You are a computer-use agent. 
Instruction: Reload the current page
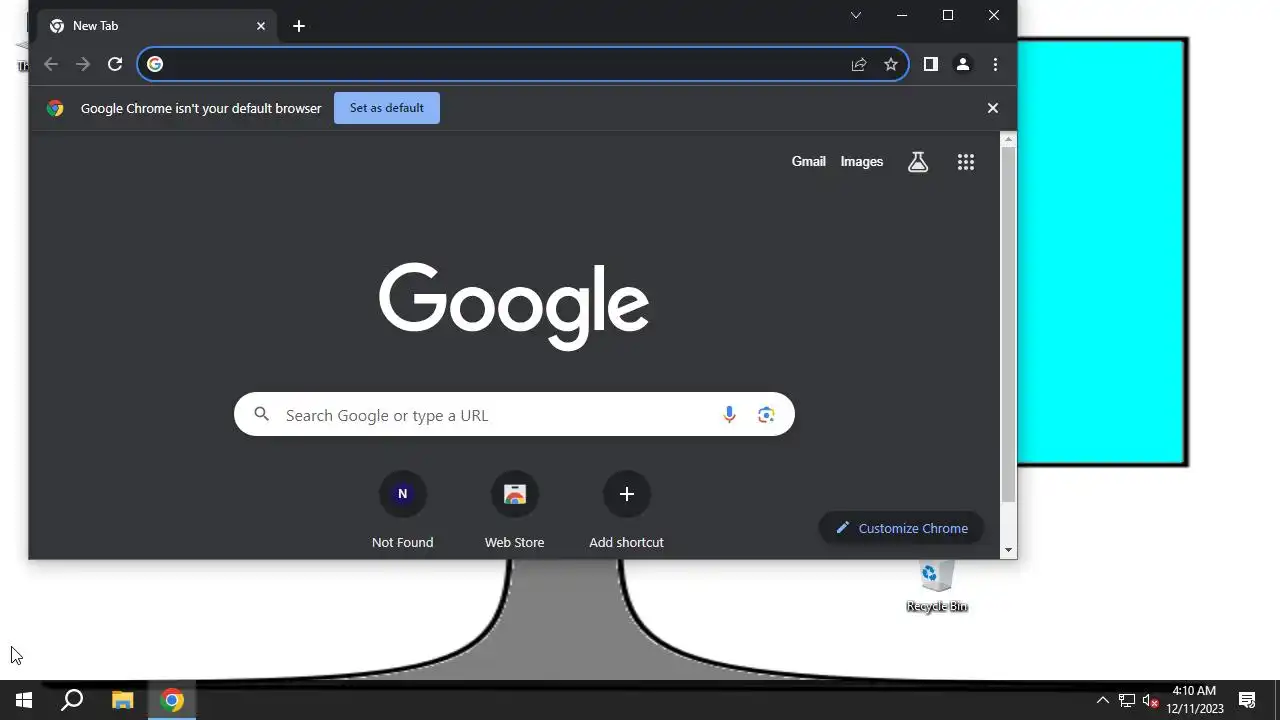115,64
